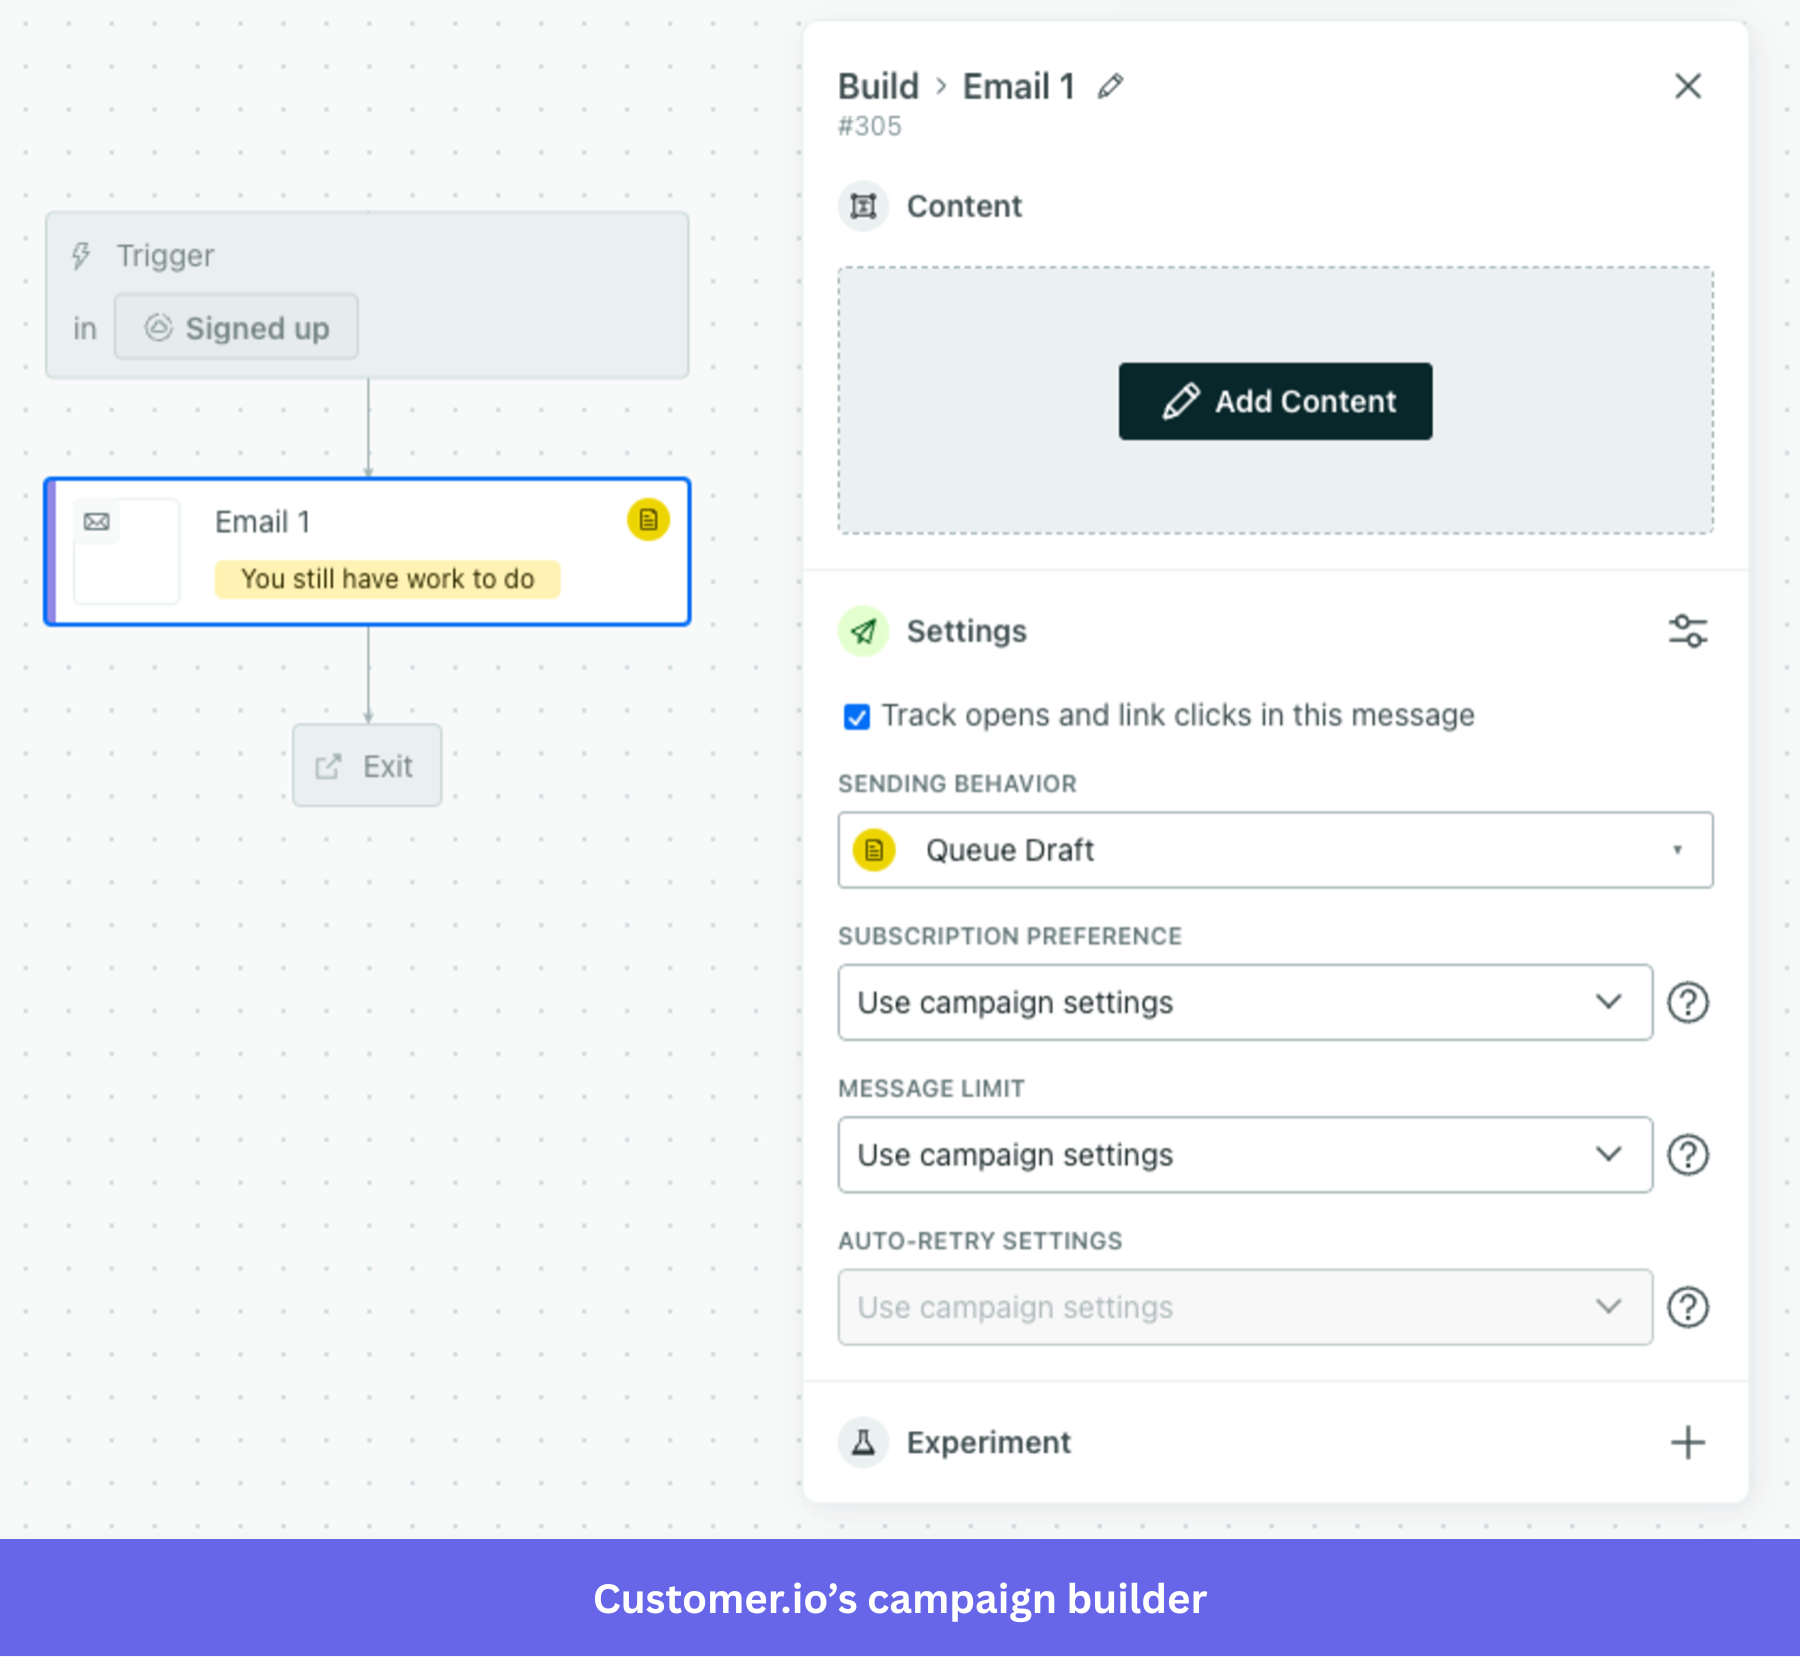1800x1659 pixels.
Task: Click the Settings section heading
Action: (x=966, y=631)
